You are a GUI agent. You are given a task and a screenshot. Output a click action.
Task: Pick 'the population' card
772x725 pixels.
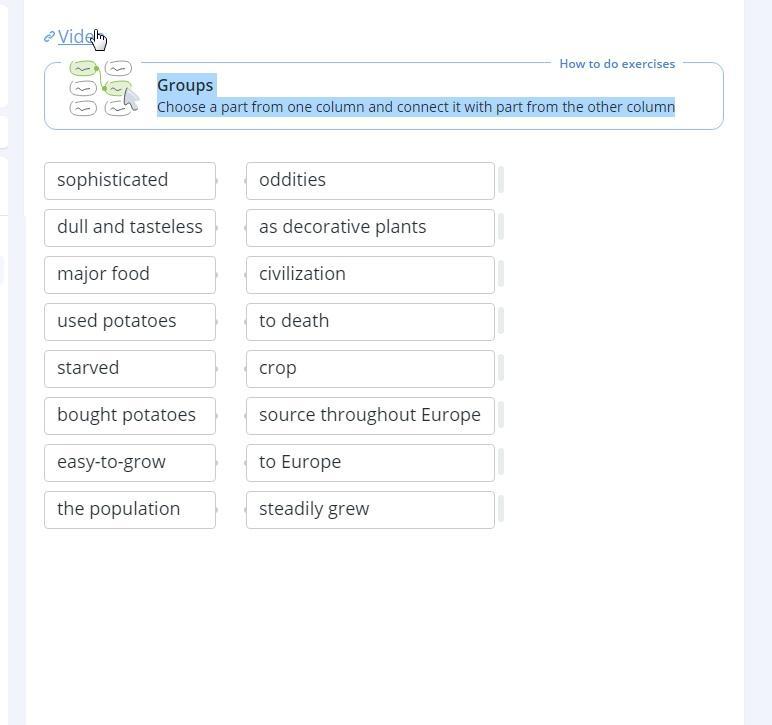click(x=130, y=510)
